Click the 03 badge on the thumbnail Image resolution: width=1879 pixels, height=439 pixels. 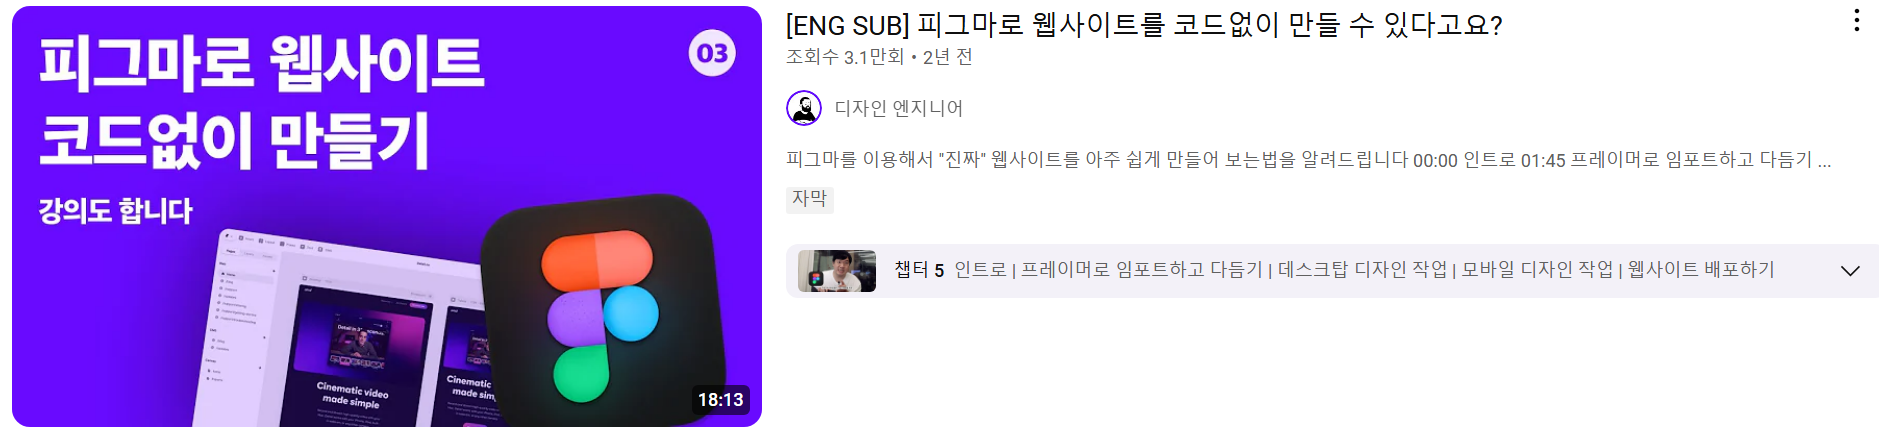pyautogui.click(x=712, y=53)
